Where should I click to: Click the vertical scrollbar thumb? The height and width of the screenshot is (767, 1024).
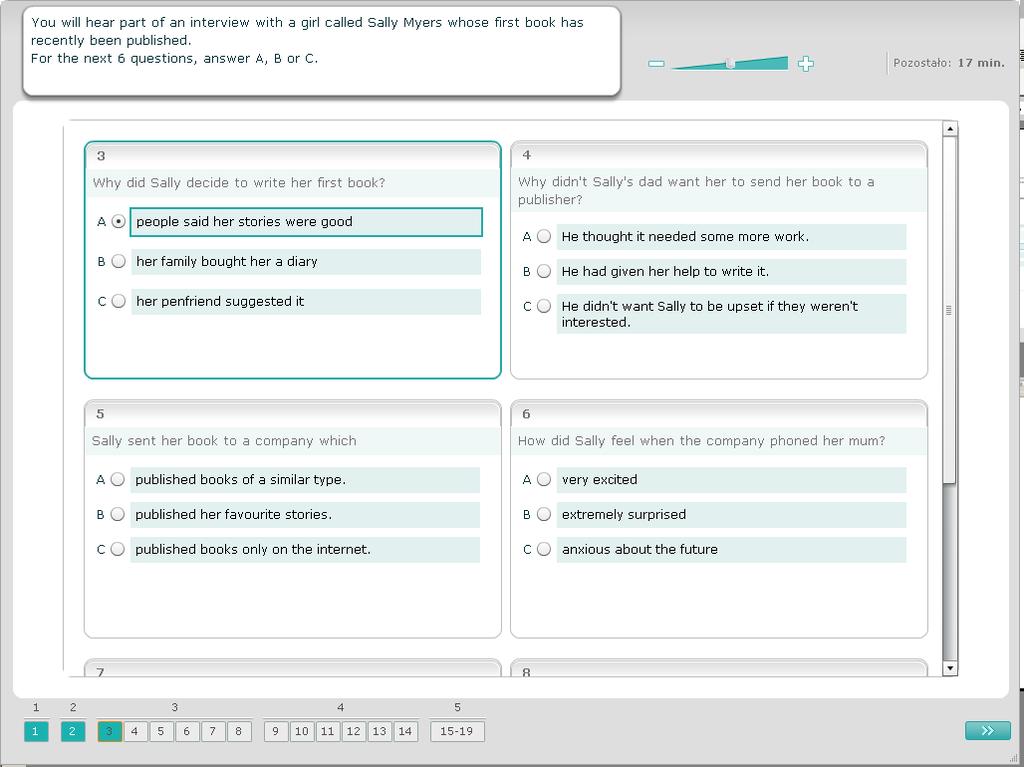pyautogui.click(x=950, y=310)
